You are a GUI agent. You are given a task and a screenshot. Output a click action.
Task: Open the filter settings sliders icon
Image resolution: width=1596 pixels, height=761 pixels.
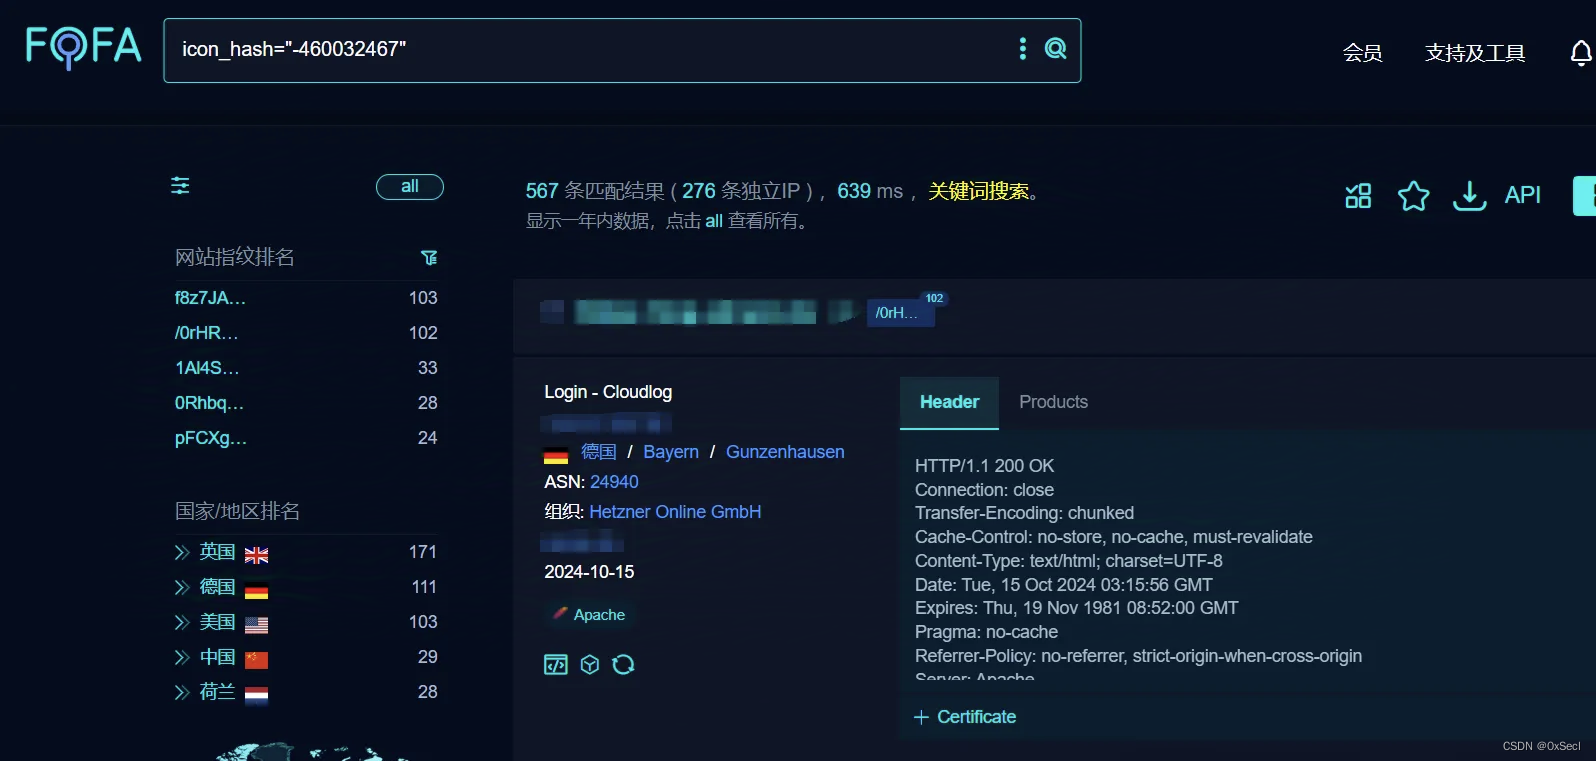click(180, 185)
